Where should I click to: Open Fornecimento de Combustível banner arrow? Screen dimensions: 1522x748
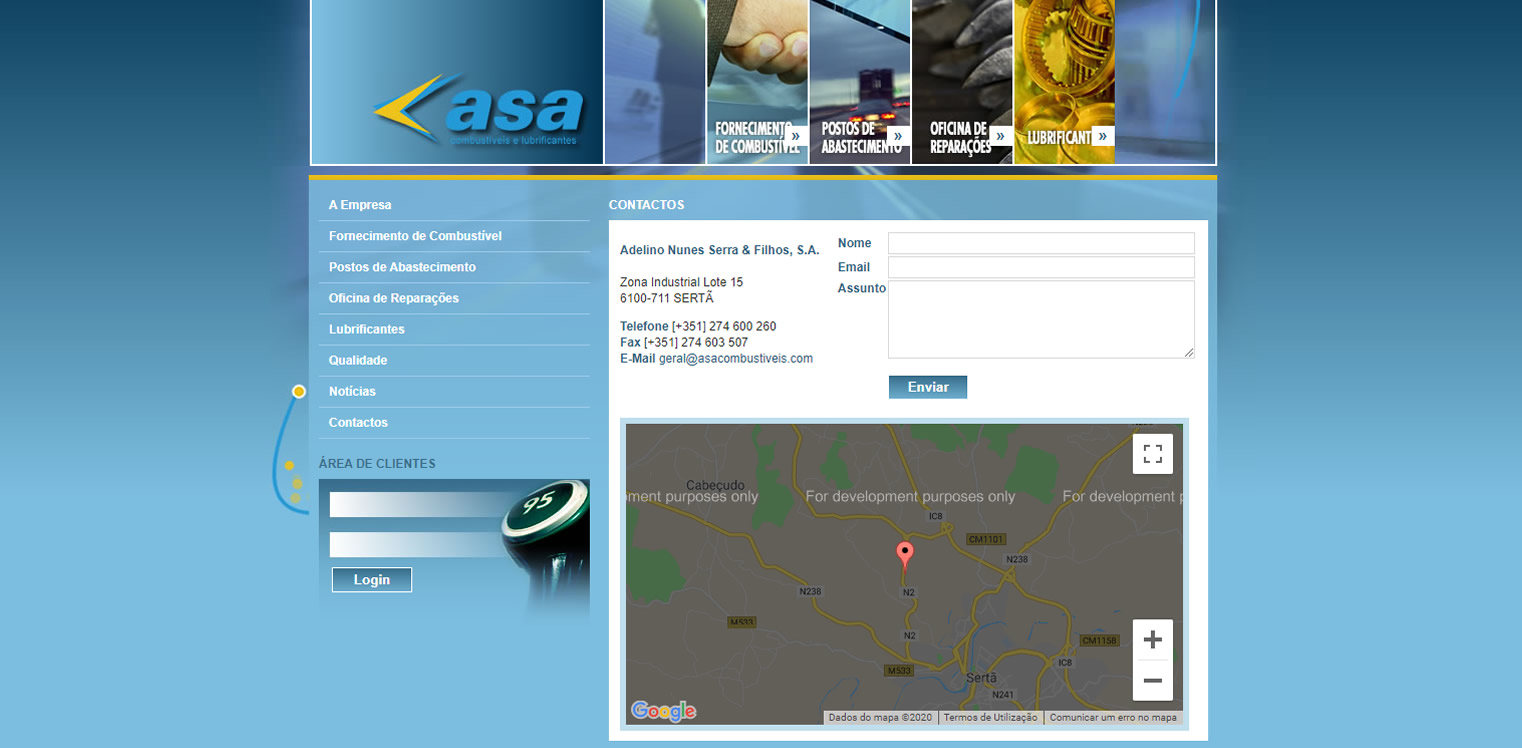point(796,136)
